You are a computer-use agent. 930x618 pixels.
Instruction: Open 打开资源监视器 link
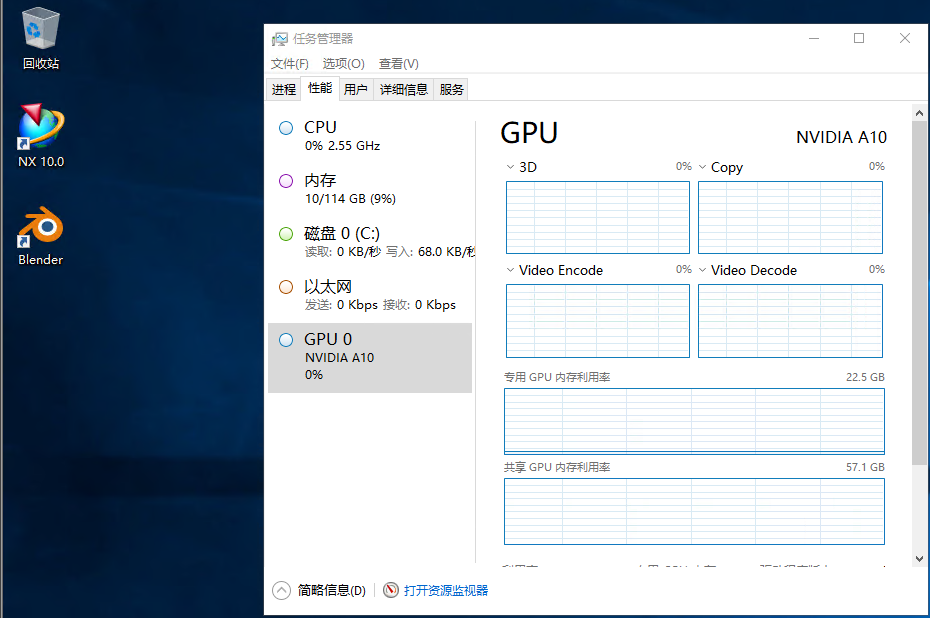coord(445,590)
